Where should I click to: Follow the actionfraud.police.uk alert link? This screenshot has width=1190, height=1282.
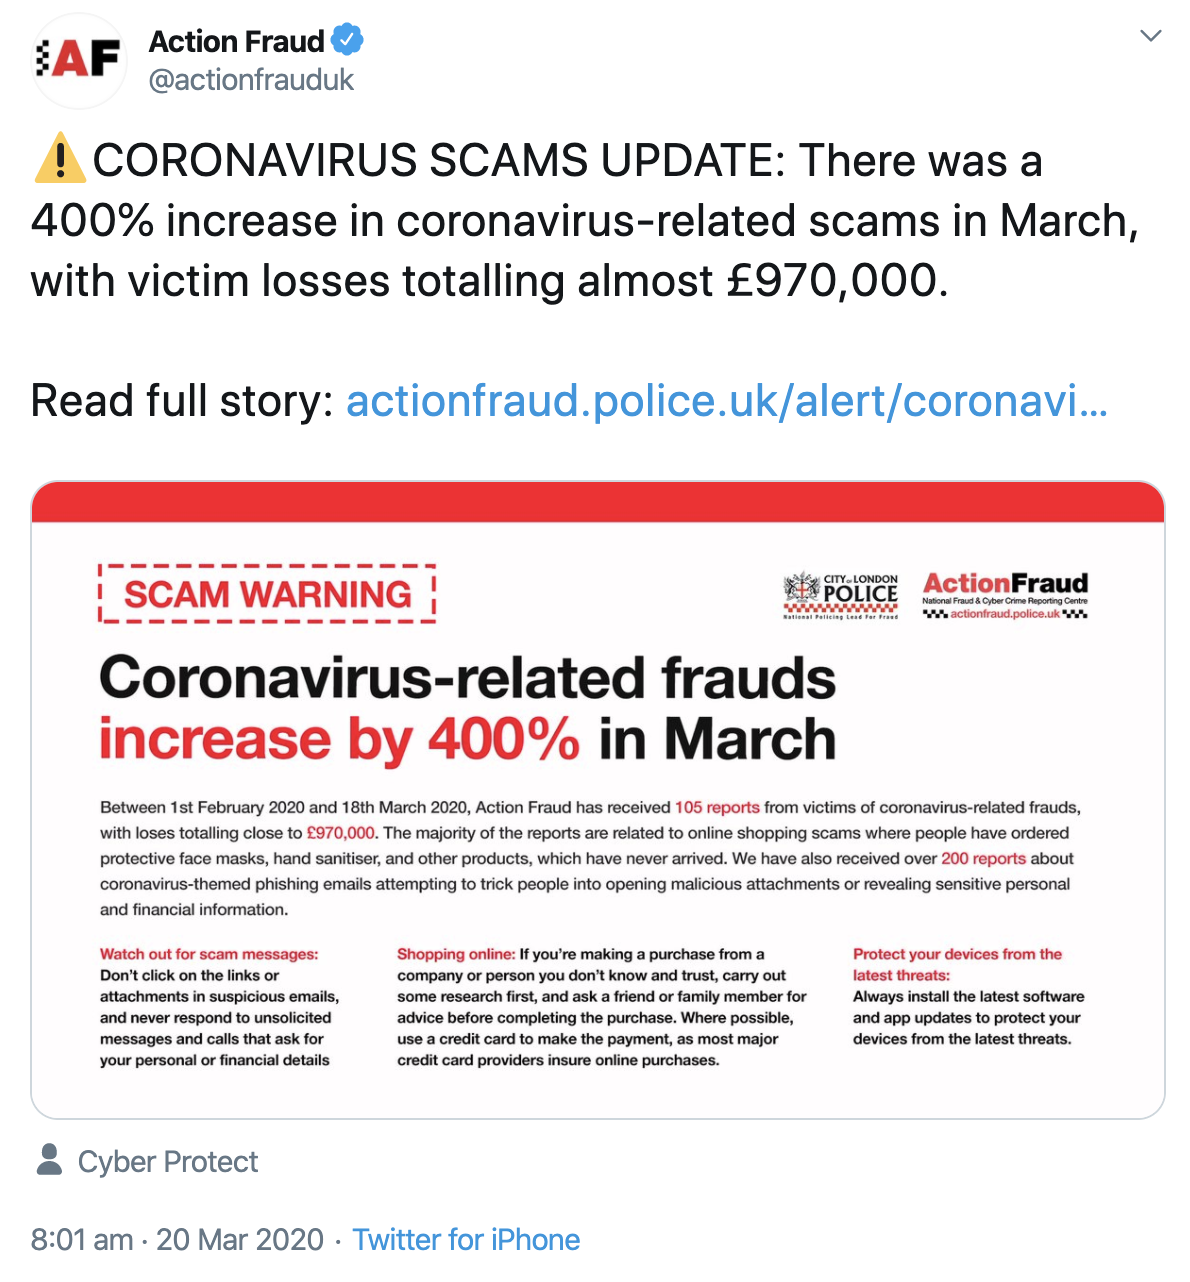727,401
